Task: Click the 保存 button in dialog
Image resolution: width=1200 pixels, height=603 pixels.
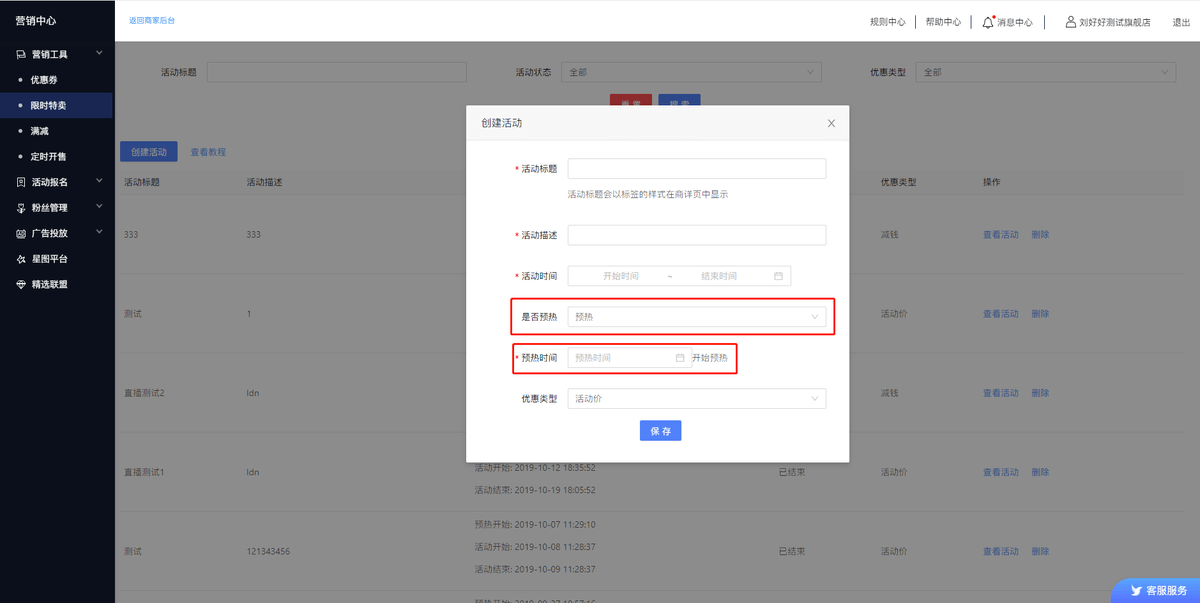Action: (660, 431)
